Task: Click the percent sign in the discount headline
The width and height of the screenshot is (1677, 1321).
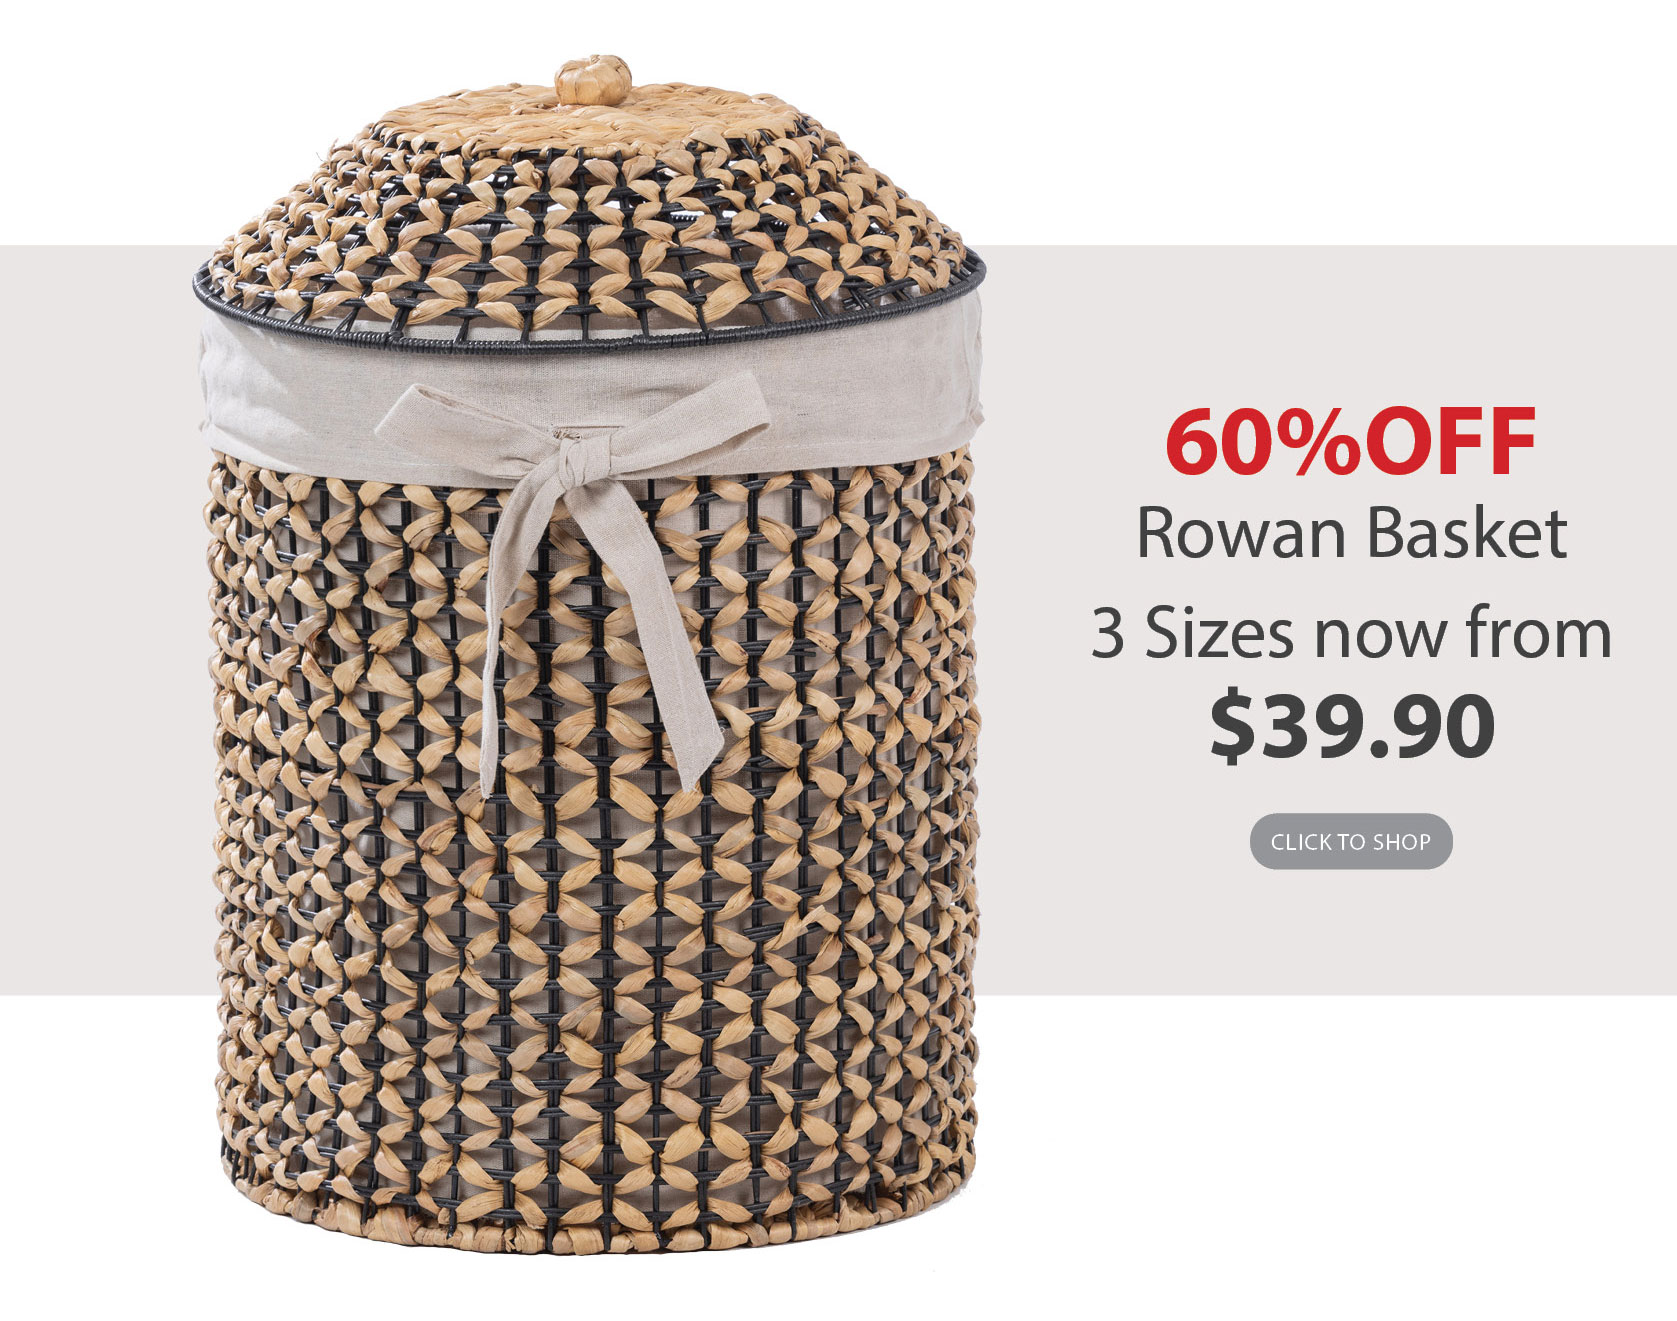Action: pyautogui.click(x=1323, y=442)
